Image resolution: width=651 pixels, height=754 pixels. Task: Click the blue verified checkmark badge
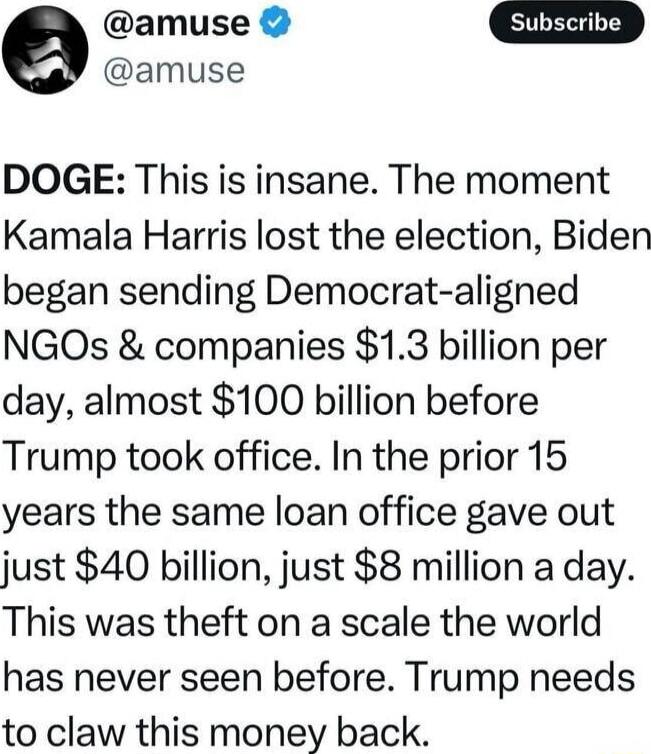tap(275, 23)
